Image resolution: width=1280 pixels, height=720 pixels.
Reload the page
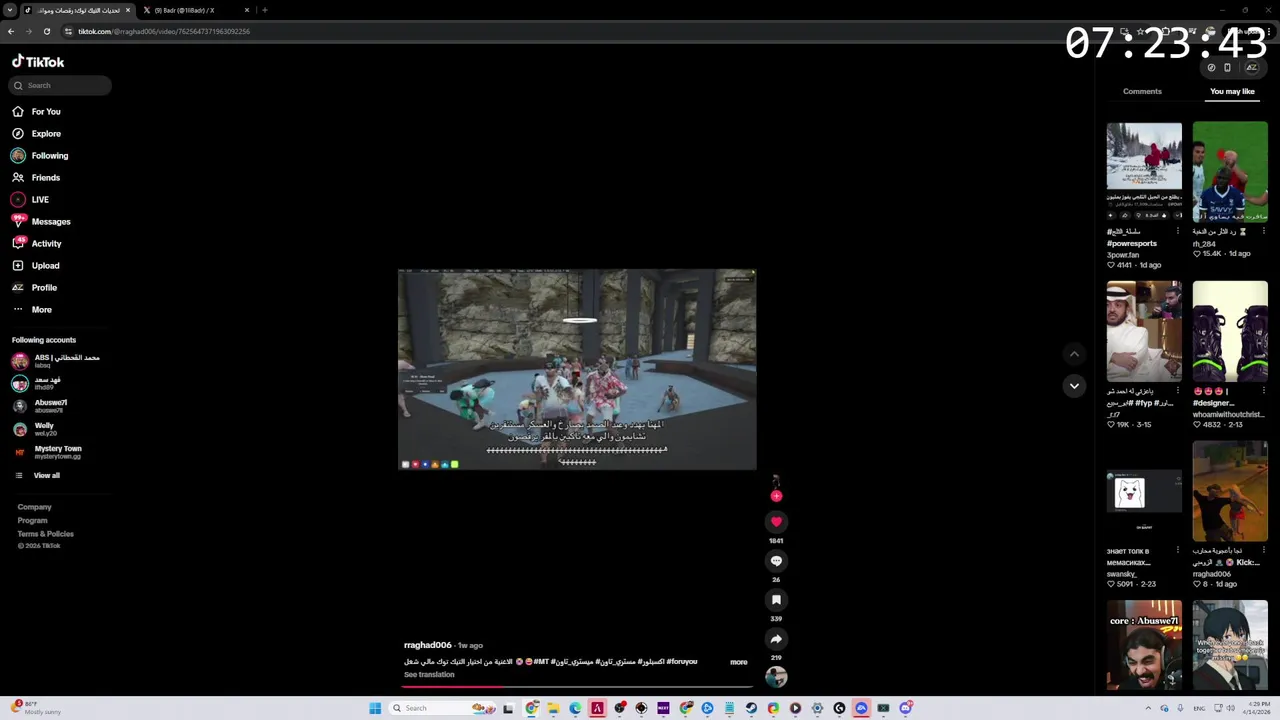click(x=46, y=31)
